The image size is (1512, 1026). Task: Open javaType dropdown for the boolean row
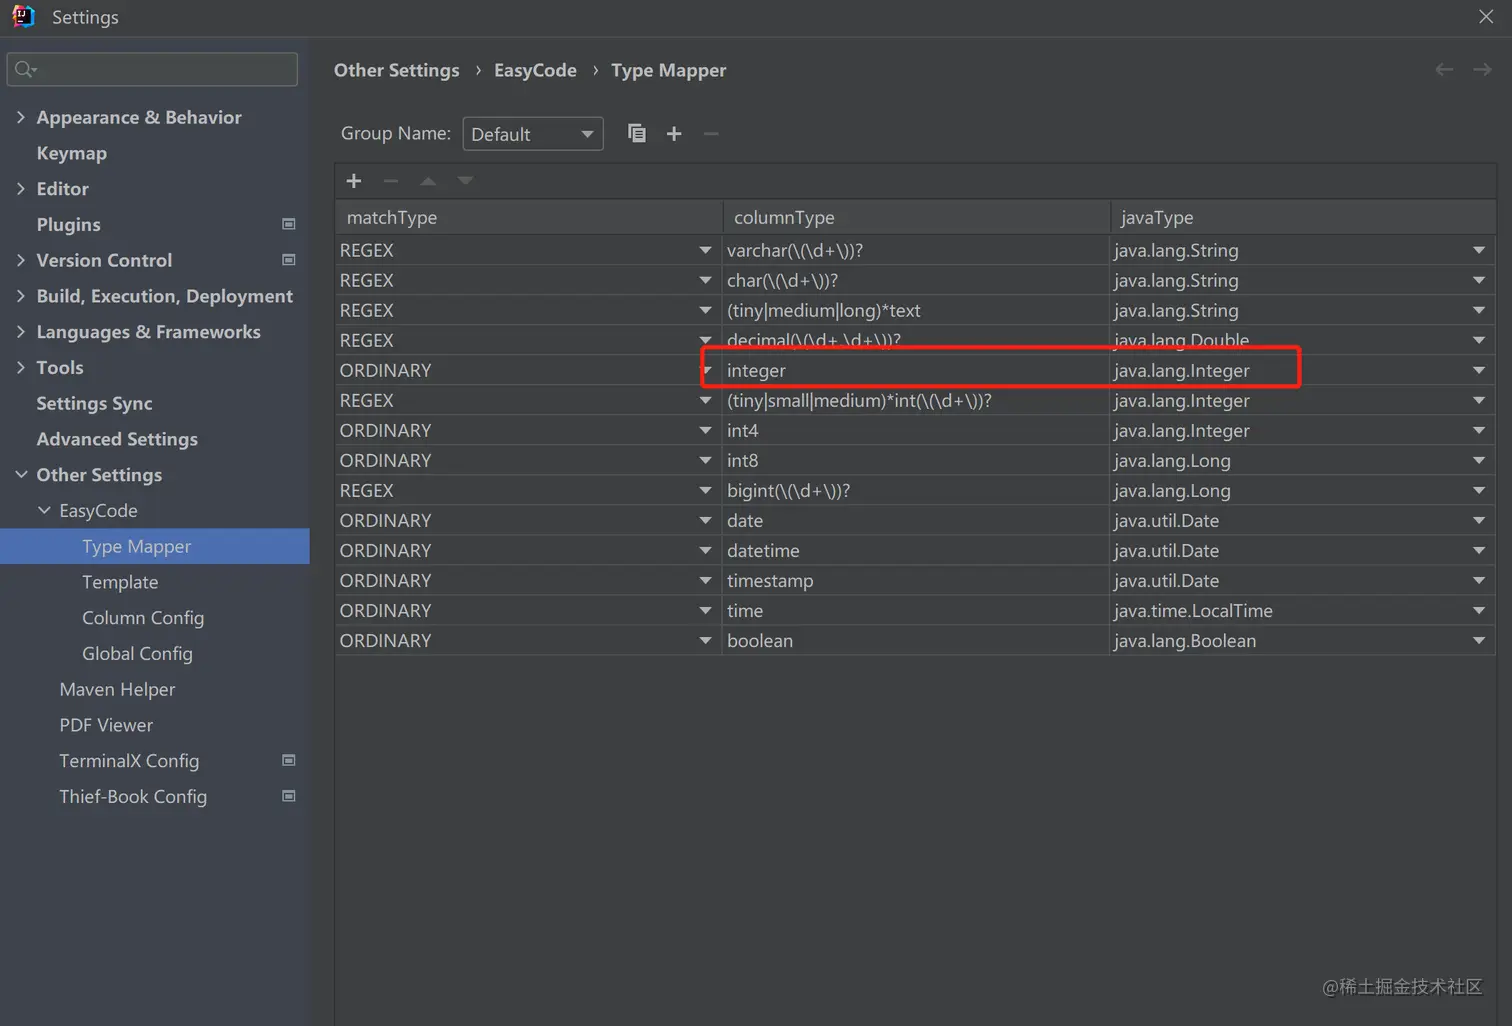(x=1479, y=640)
